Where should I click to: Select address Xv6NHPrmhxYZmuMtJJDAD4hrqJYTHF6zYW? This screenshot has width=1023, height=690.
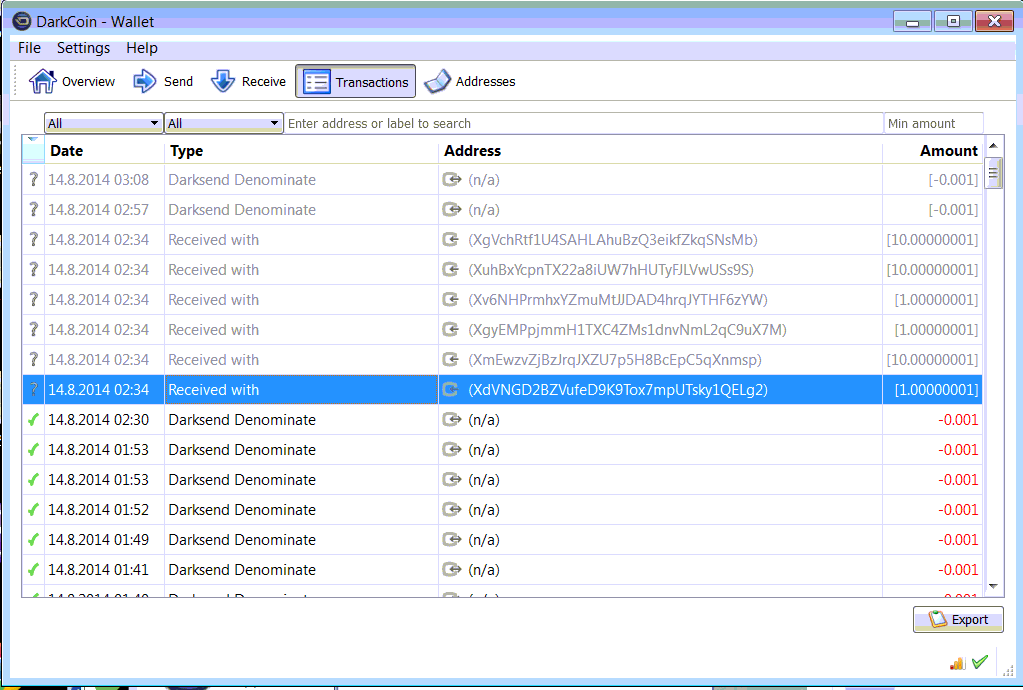(x=618, y=300)
